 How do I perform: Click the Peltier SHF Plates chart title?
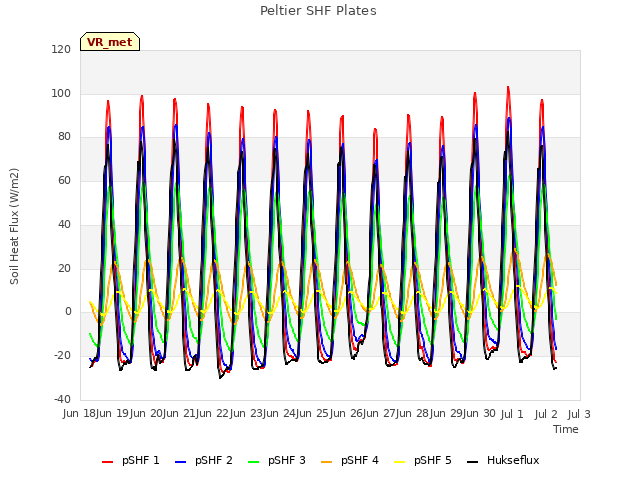[318, 11]
